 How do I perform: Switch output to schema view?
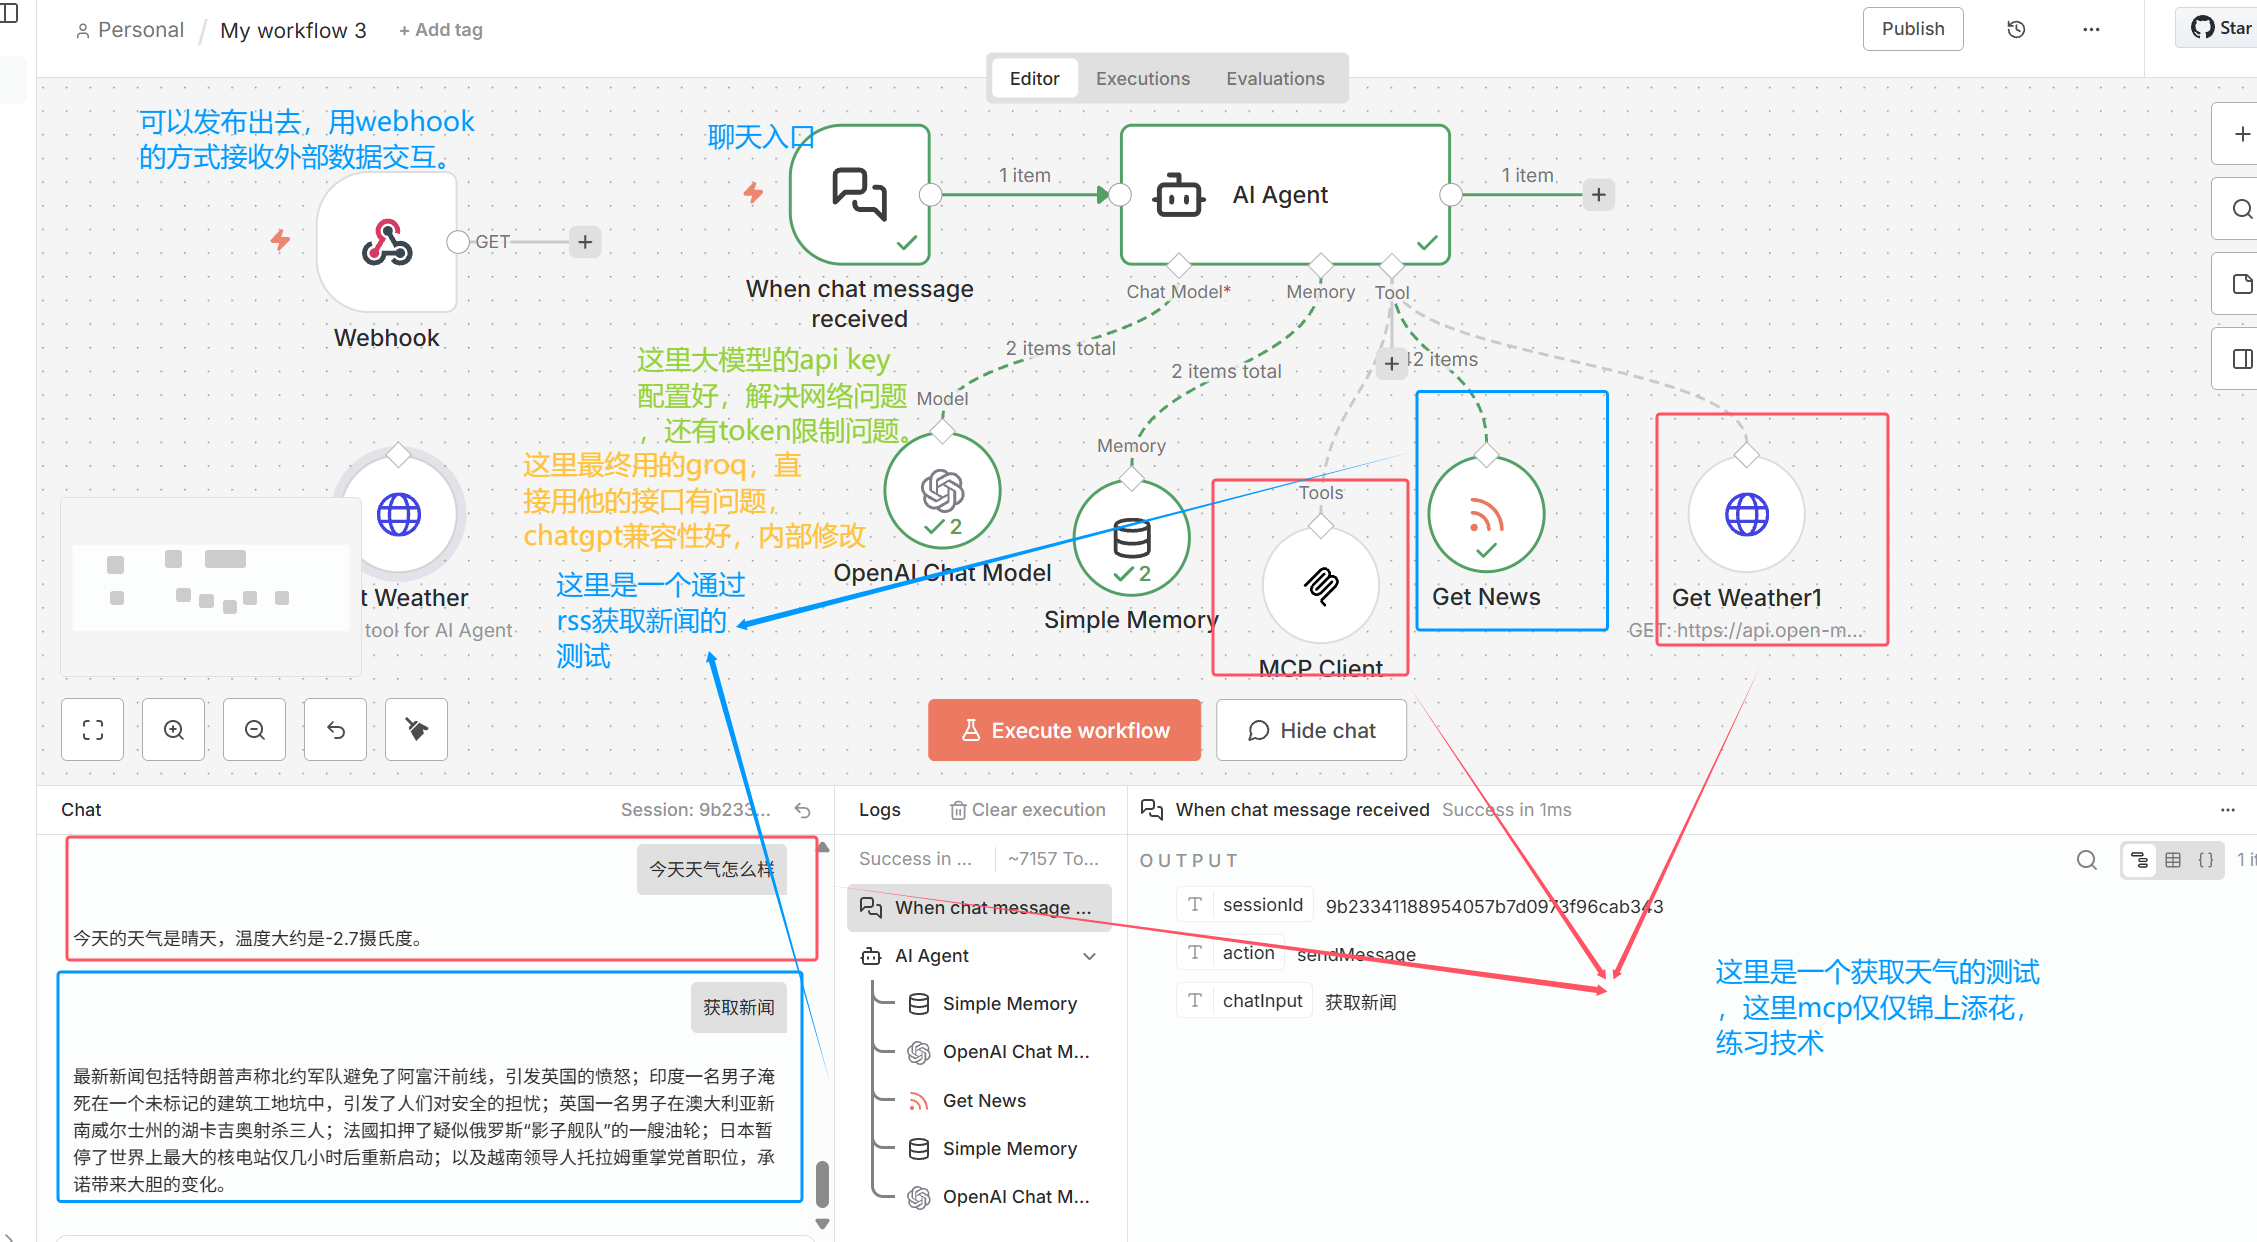click(x=2140, y=860)
